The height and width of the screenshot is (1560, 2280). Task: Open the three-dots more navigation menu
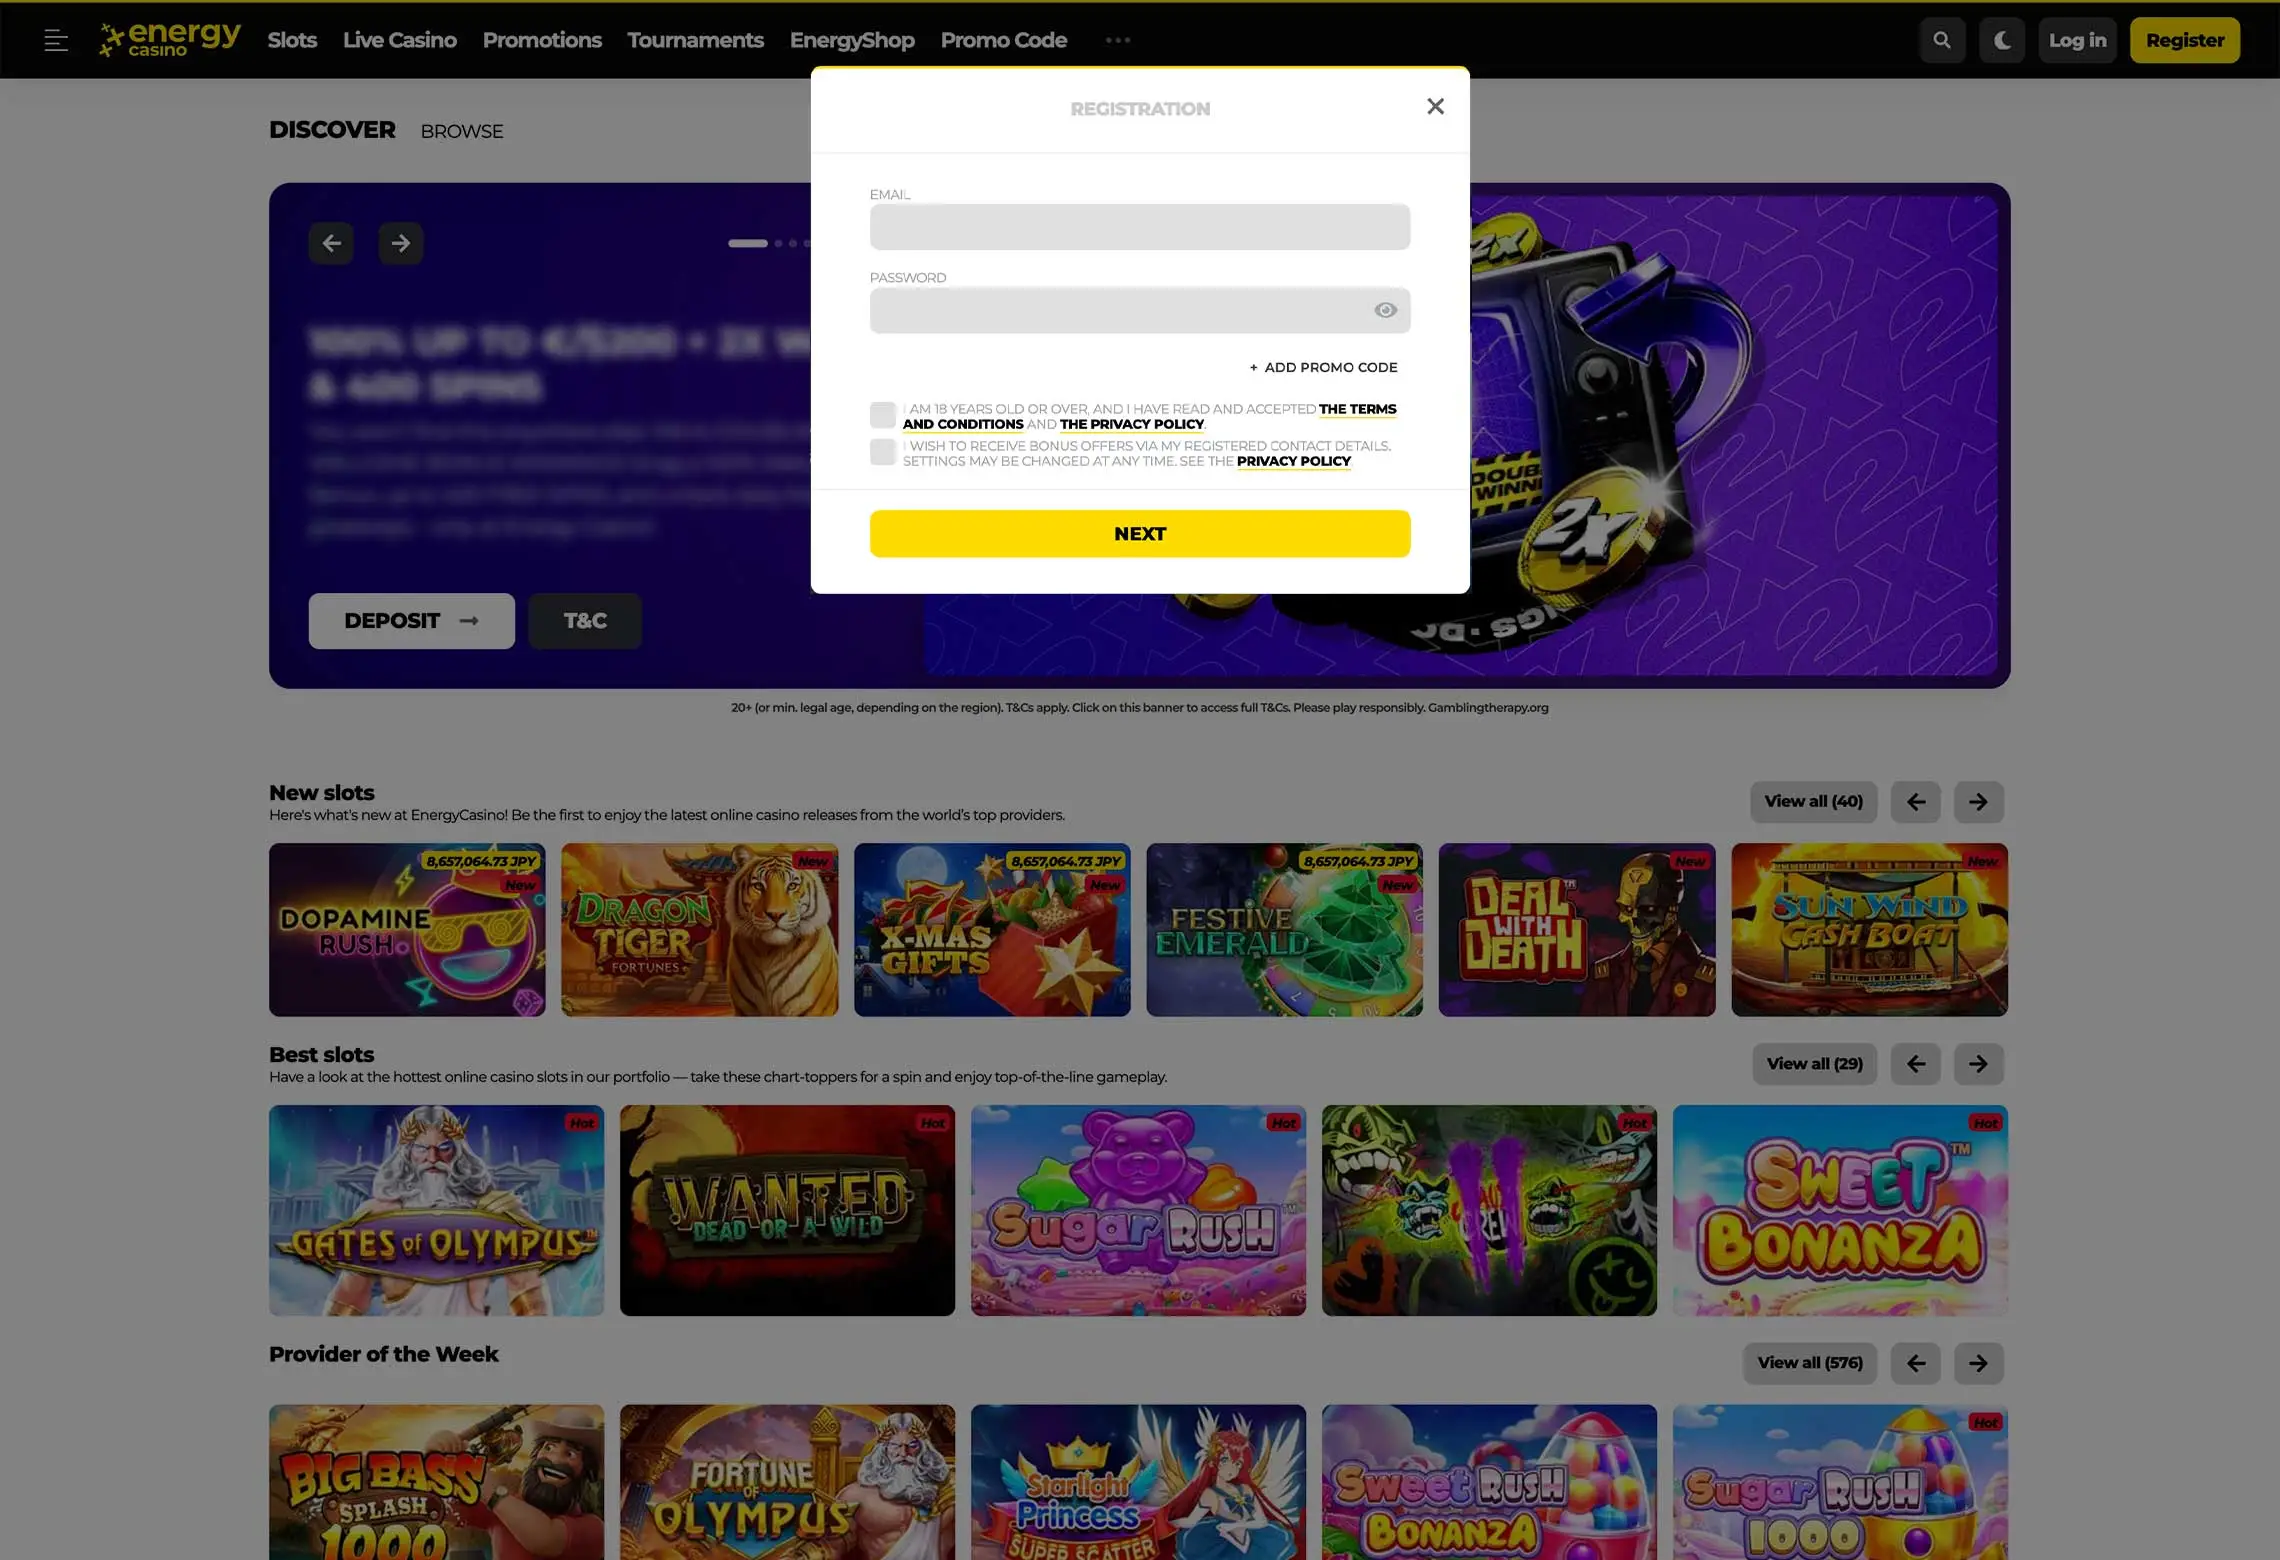click(1118, 40)
